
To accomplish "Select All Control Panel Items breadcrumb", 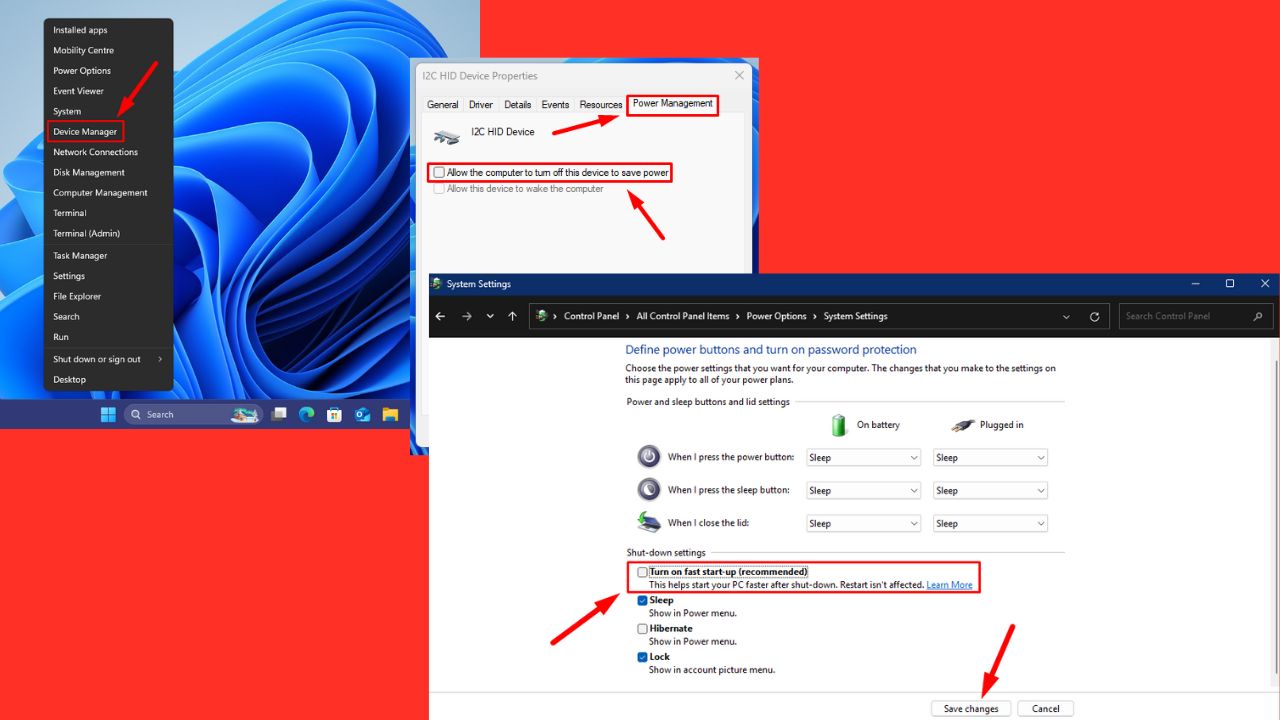I will tap(683, 316).
